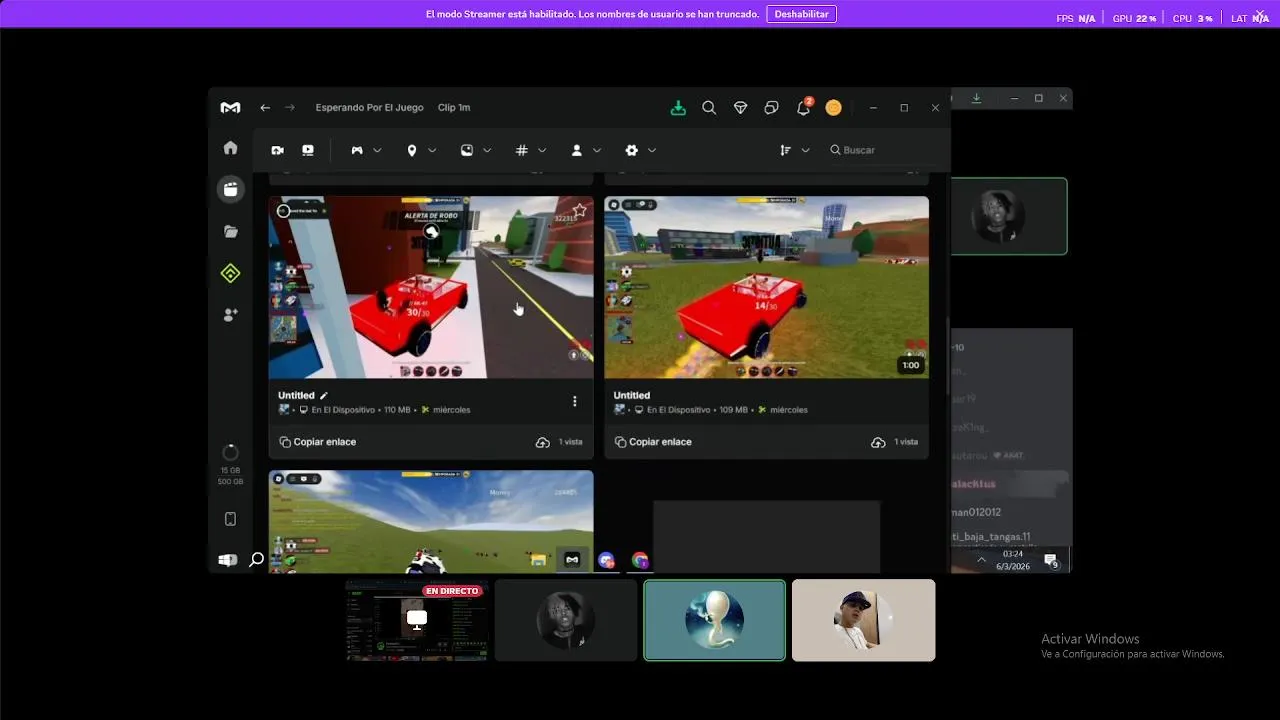Open the sort order dropdown
1280x720 pixels.
coord(795,150)
